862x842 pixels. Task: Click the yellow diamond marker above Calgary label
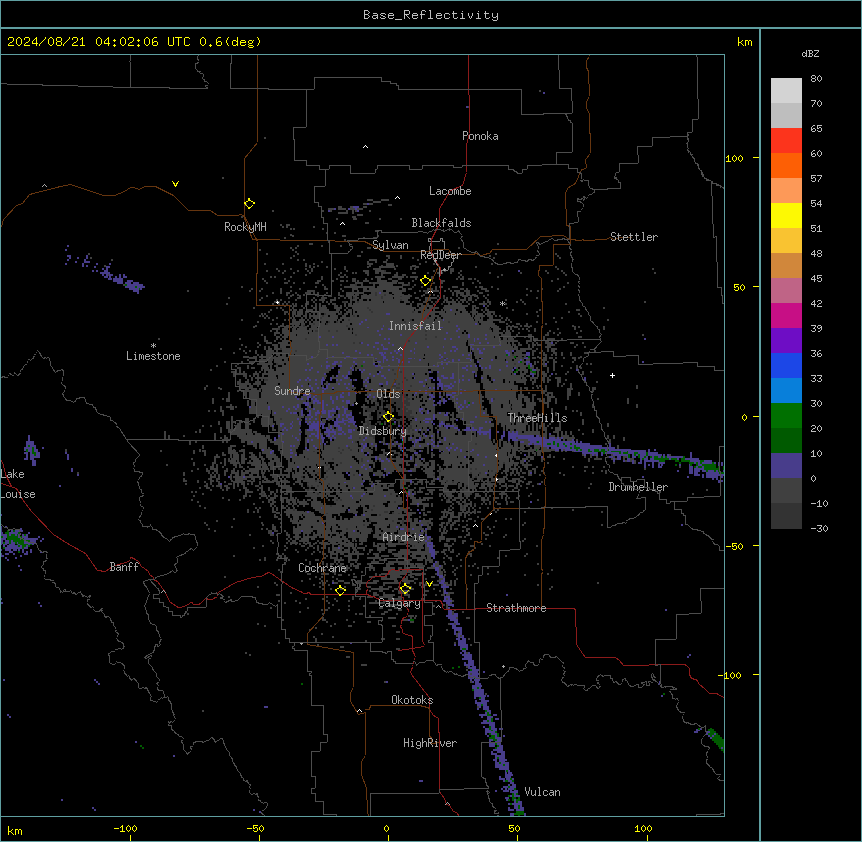tap(405, 589)
